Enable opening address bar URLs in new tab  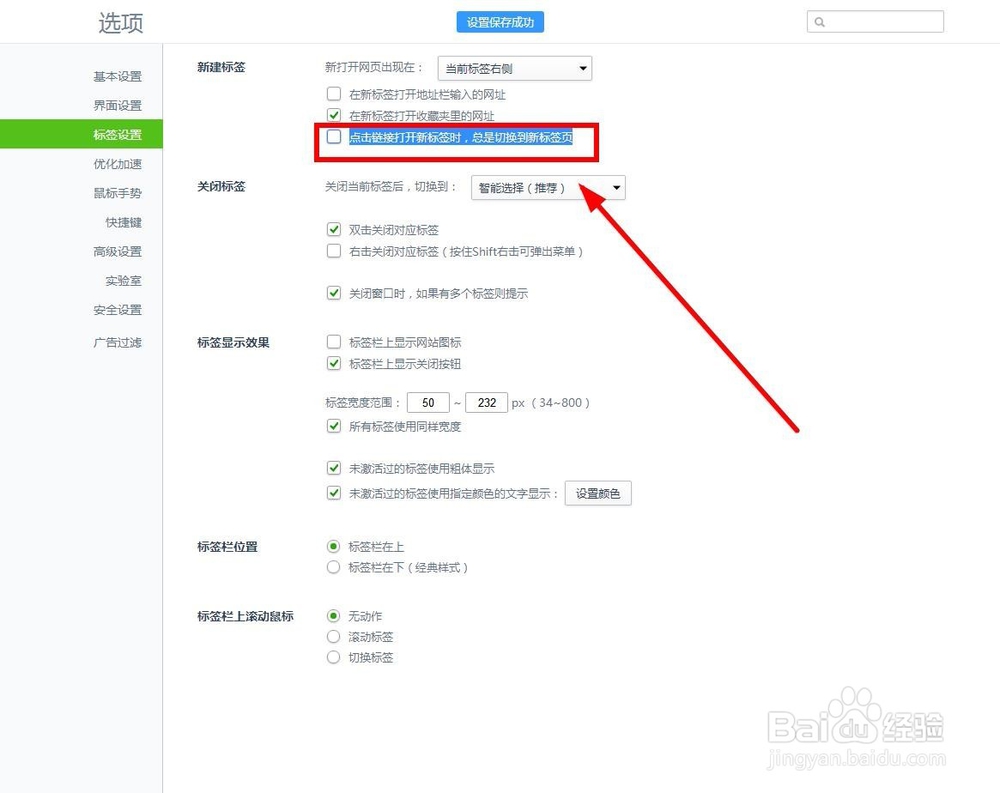point(334,93)
